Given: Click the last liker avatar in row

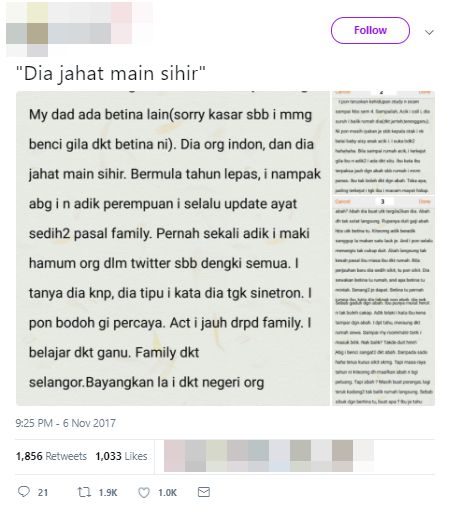Looking at the screenshot, I should (x=363, y=456).
